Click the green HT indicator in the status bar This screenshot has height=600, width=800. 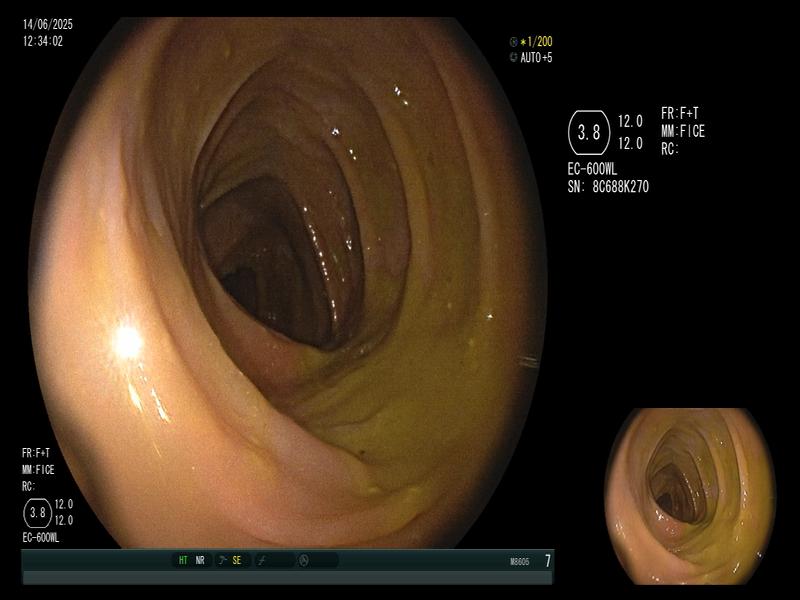click(183, 560)
